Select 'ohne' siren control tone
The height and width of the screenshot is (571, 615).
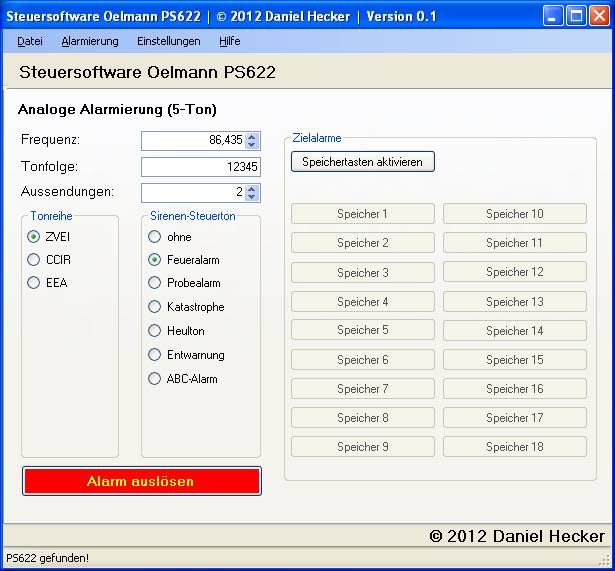tap(155, 237)
